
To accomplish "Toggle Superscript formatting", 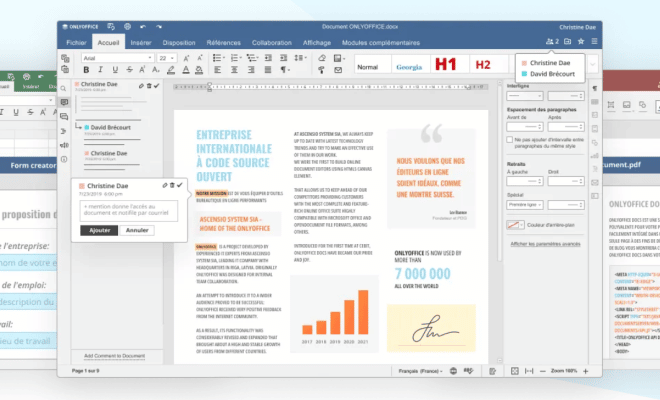I will click(142, 69).
